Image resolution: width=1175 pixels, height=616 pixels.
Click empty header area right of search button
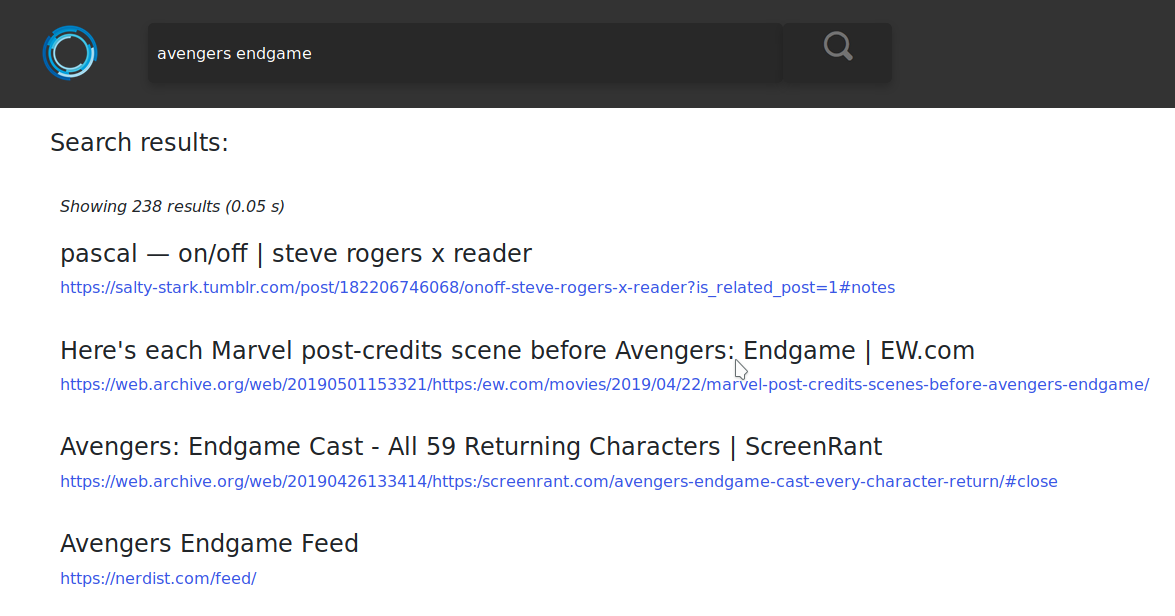pos(1030,53)
